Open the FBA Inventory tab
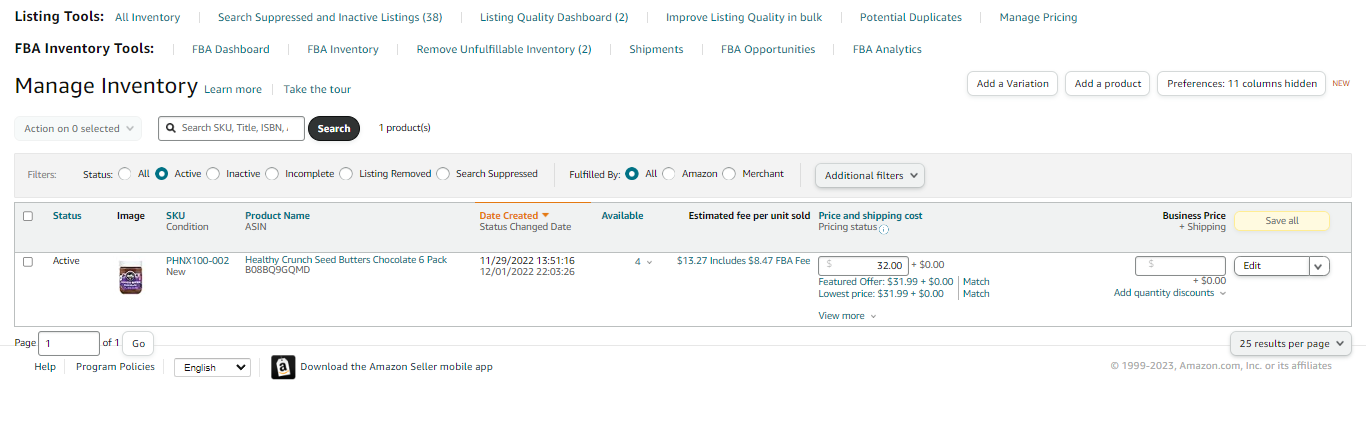The height and width of the screenshot is (426, 1366). click(343, 49)
